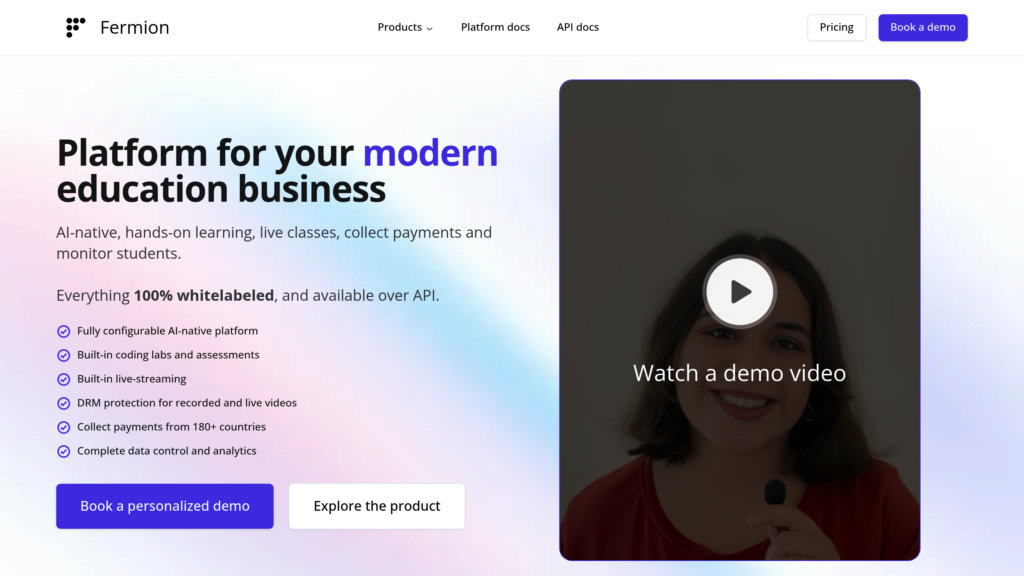
Task: Click the Fermion brand name text
Action: tap(135, 27)
